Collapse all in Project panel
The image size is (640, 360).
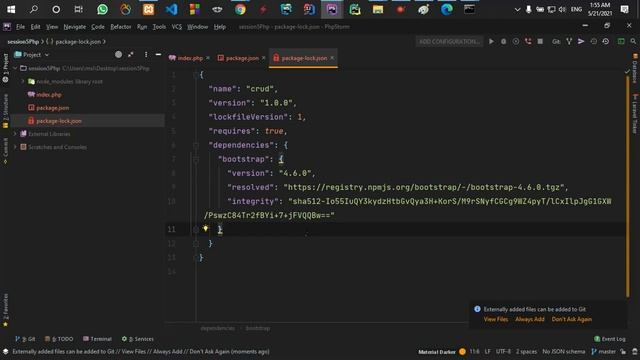point(131,54)
